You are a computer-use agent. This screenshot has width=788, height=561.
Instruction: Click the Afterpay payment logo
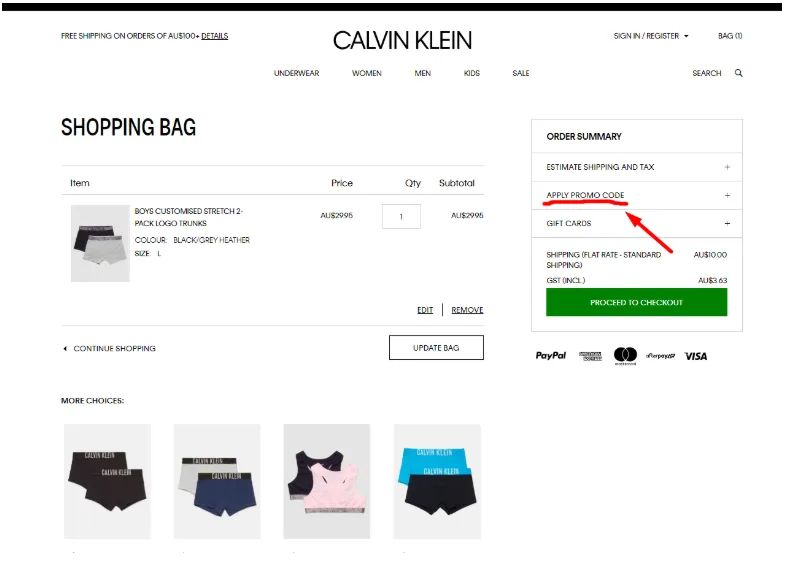pyautogui.click(x=660, y=355)
